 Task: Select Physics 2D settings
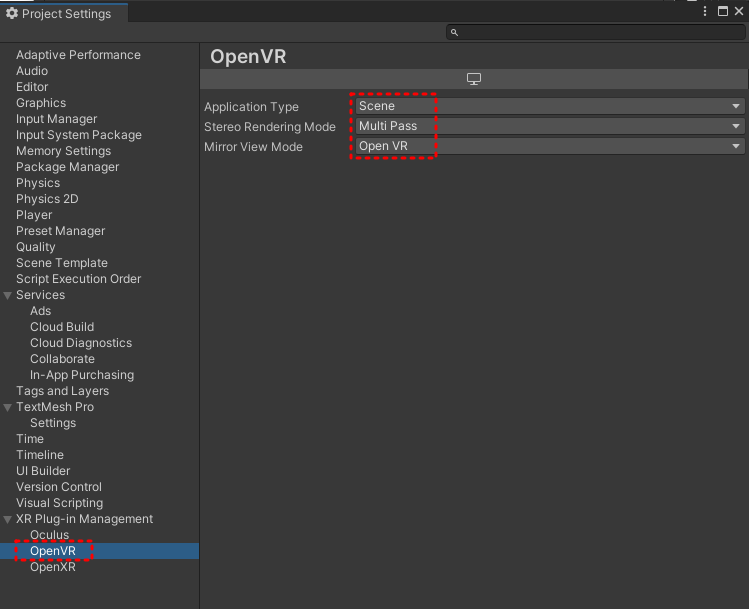(x=47, y=199)
